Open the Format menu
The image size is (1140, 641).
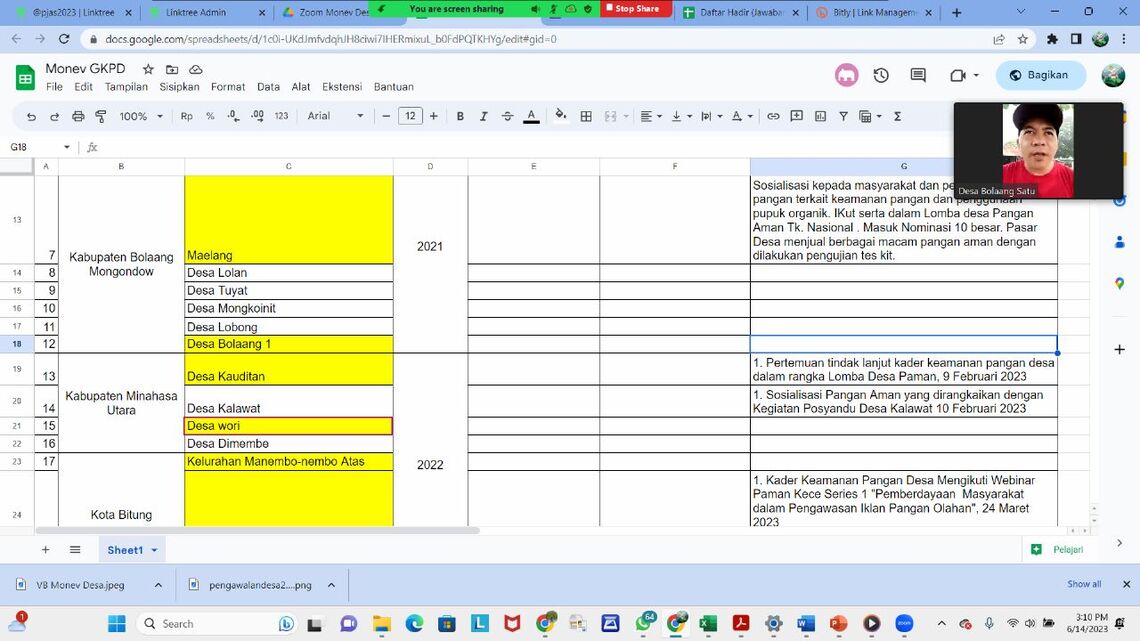coord(228,87)
